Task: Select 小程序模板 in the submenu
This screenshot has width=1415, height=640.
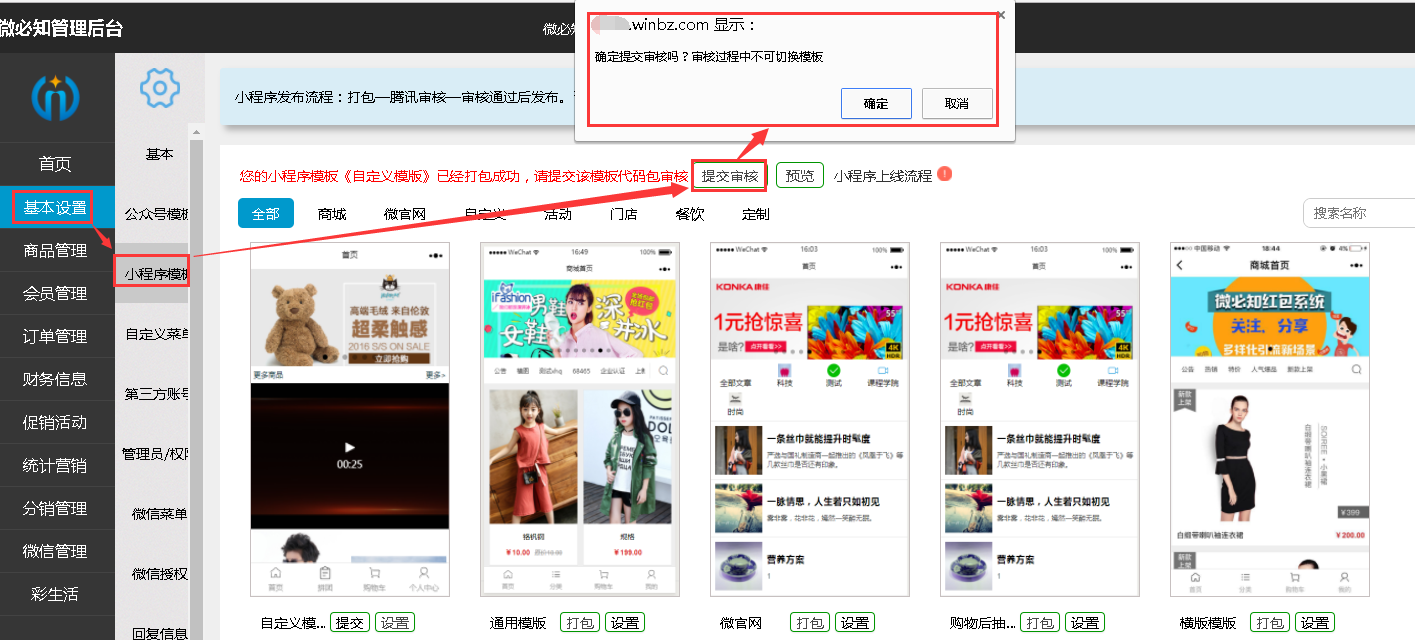Action: tap(153, 273)
